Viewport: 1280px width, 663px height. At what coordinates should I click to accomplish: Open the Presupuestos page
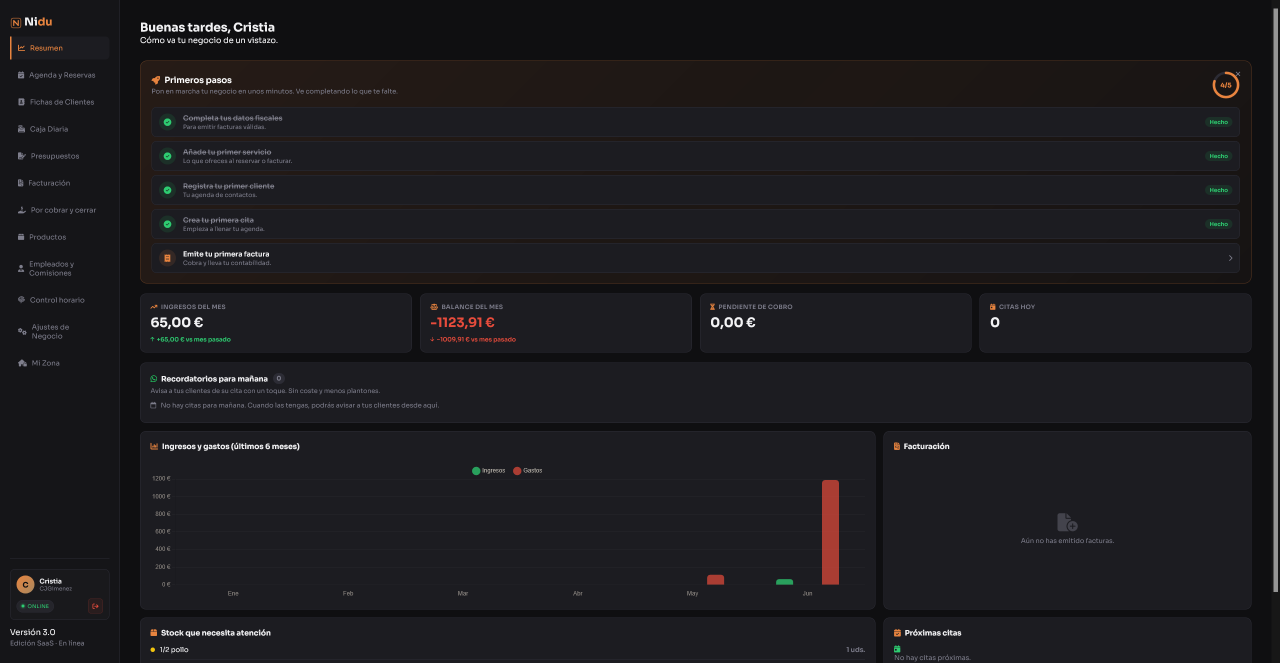point(59,156)
